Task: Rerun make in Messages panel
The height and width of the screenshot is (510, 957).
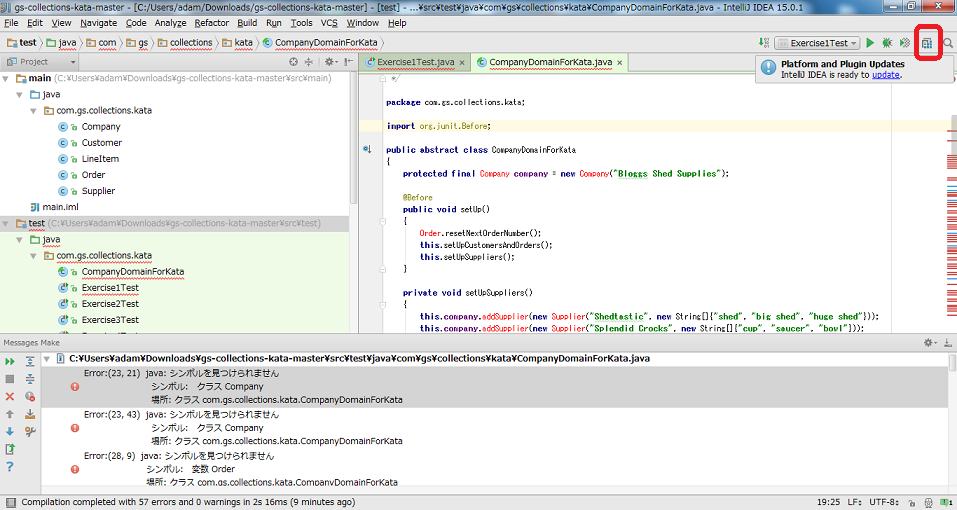Action: [x=10, y=362]
